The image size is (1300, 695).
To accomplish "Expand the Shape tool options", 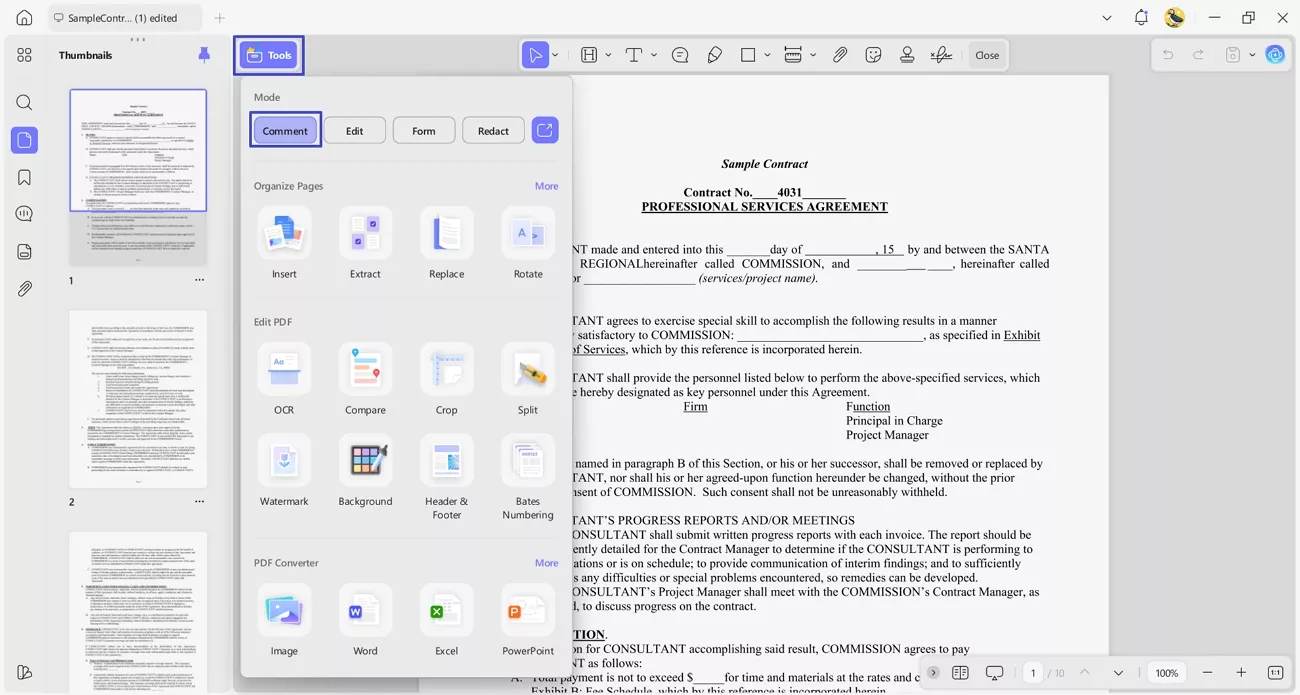I will [x=767, y=55].
